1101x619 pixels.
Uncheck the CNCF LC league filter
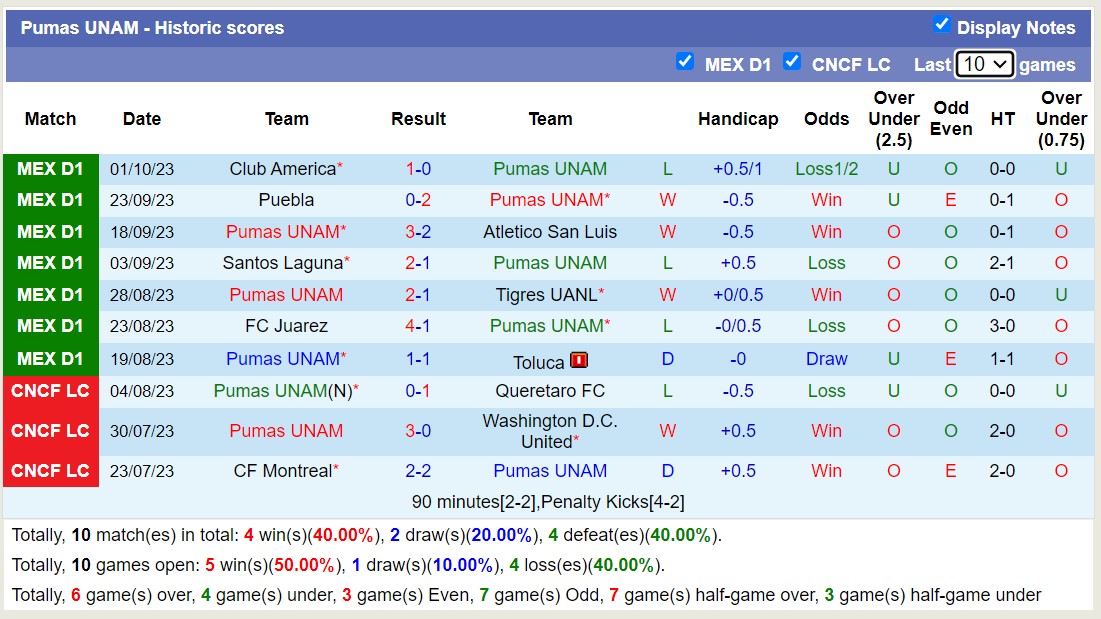click(792, 61)
